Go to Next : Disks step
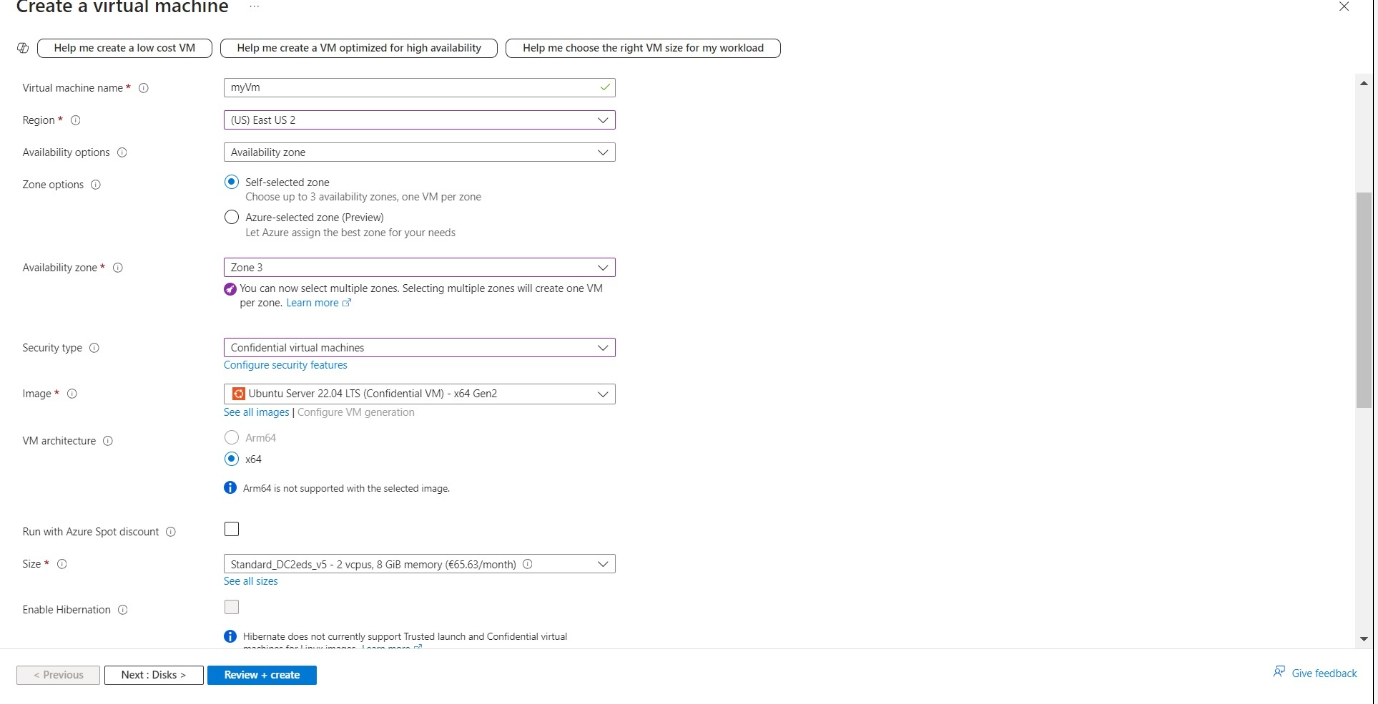Image resolution: width=1378 pixels, height=704 pixels. point(153,675)
